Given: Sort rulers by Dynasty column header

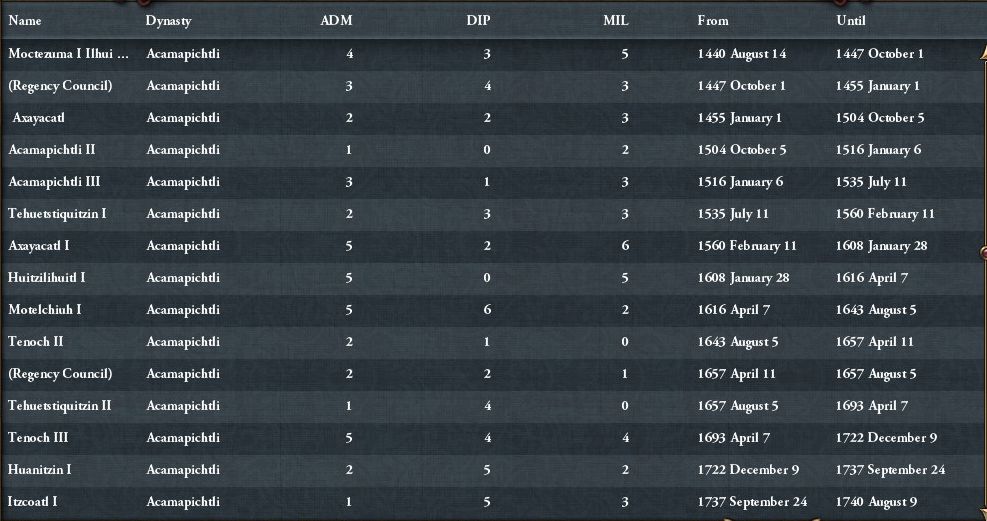Looking at the screenshot, I should [x=168, y=21].
